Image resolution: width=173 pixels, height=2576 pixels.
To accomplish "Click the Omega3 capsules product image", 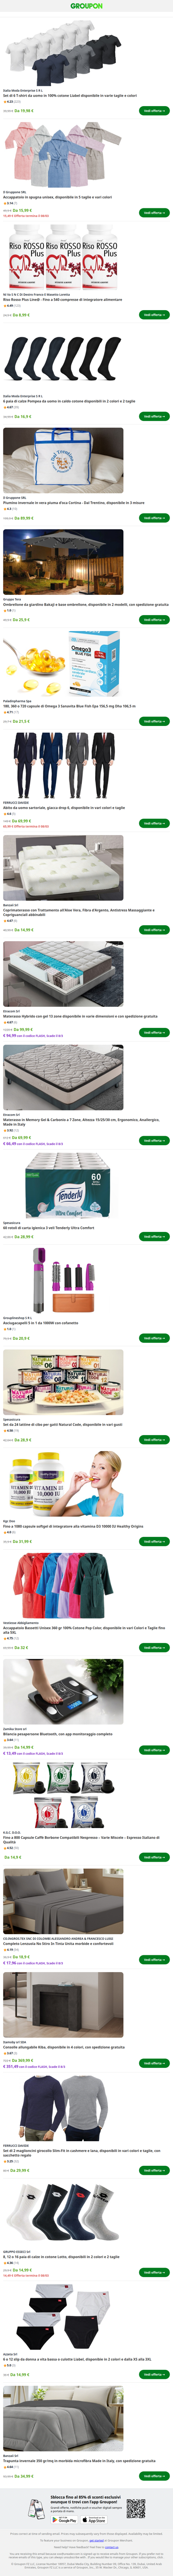I will (x=63, y=666).
